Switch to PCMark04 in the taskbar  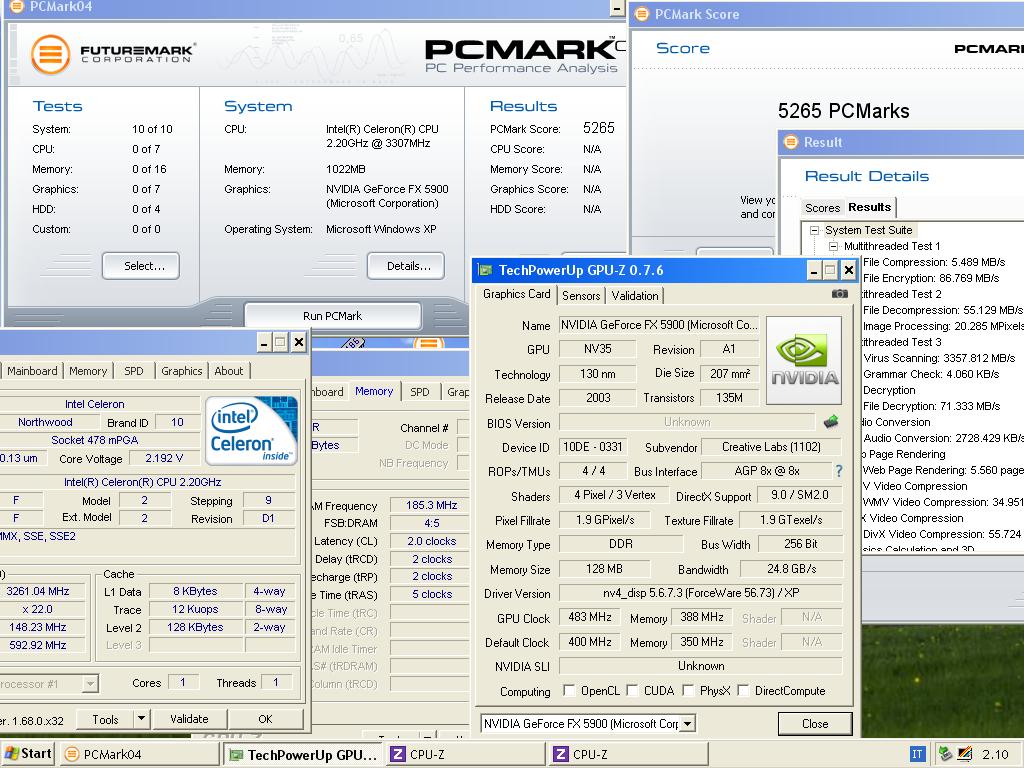[140, 754]
